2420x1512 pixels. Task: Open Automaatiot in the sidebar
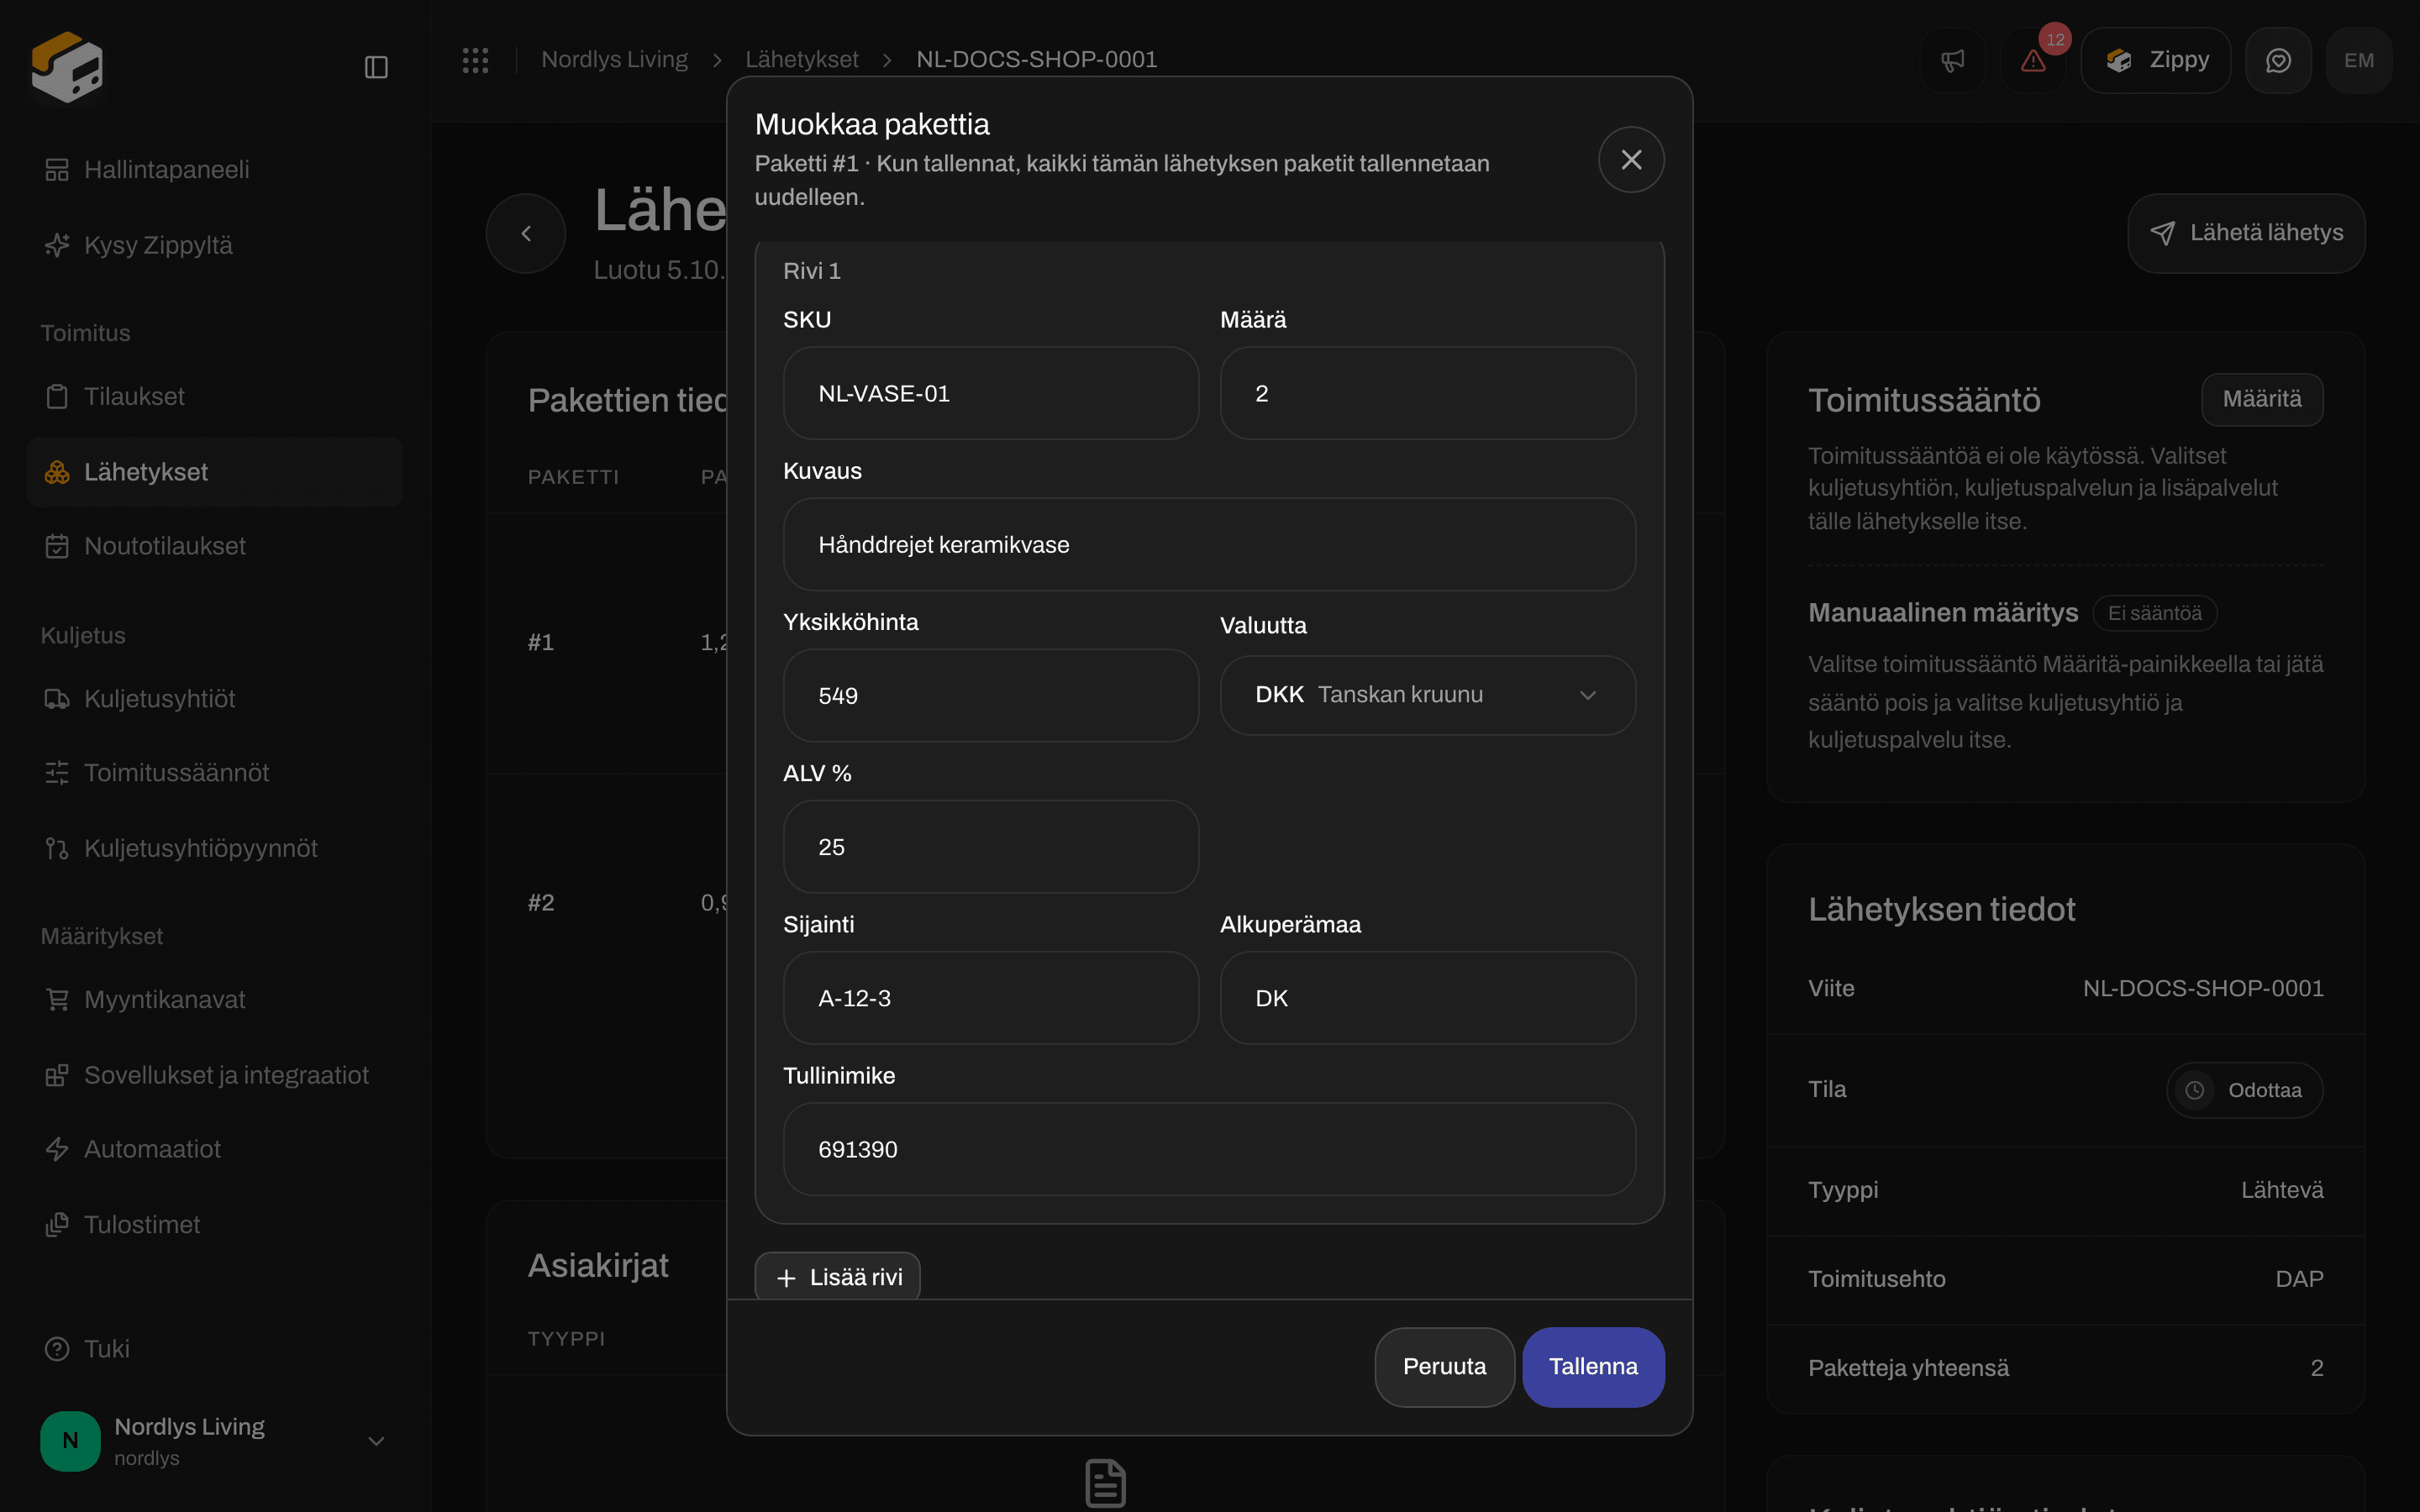point(215,1149)
